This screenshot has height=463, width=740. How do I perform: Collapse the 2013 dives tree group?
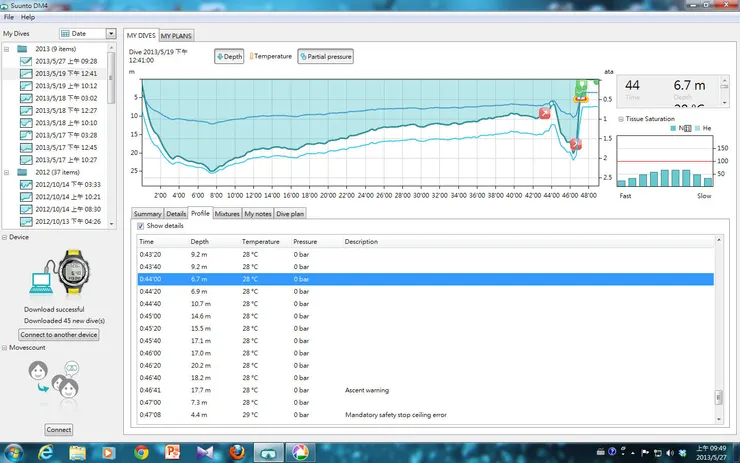[x=7, y=49]
